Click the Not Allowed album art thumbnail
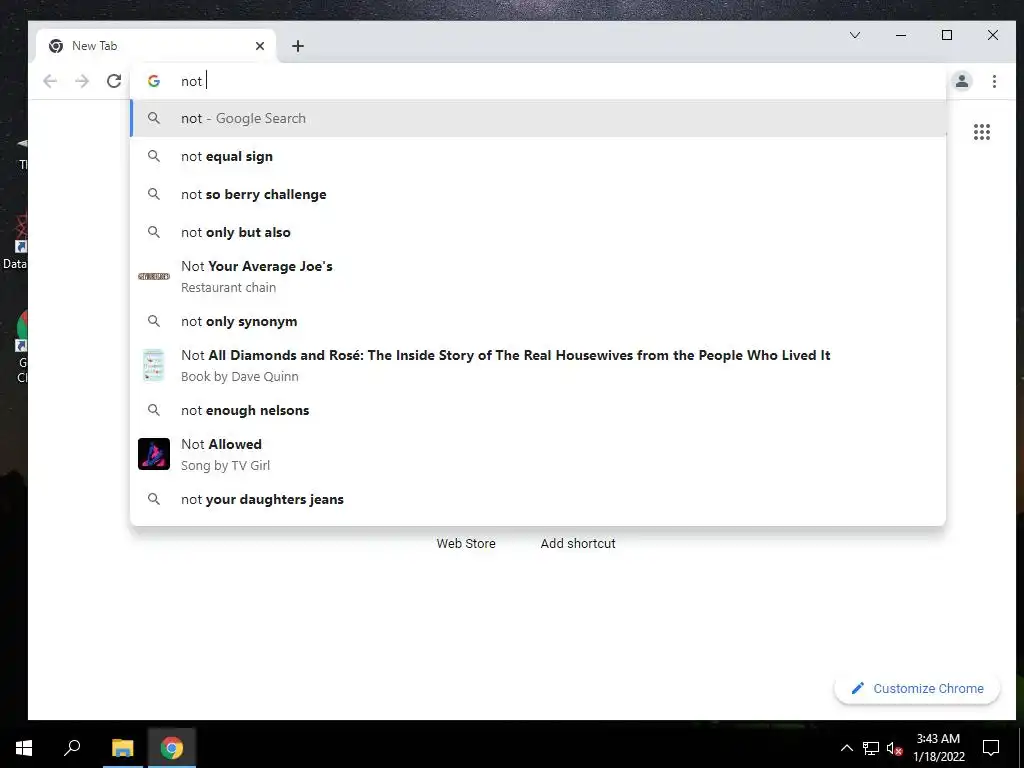Screen dimensions: 1024x768 point(154,454)
